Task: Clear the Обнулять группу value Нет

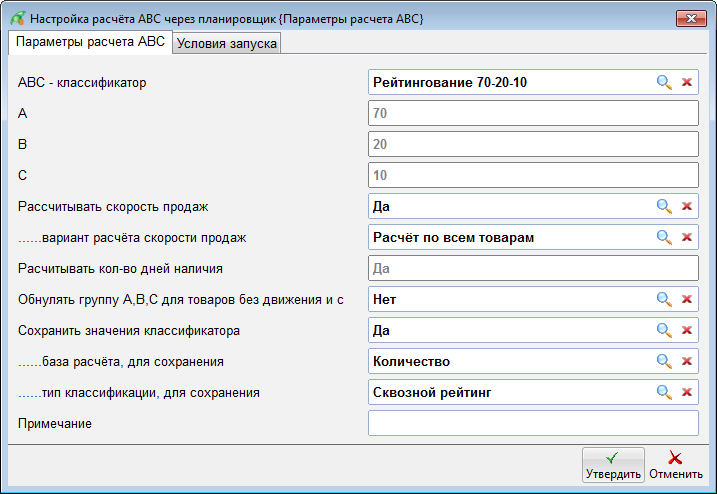Action: point(687,299)
